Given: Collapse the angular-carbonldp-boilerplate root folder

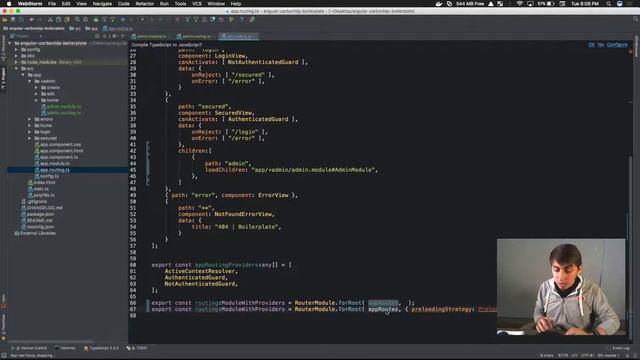Looking at the screenshot, I should (x=10, y=43).
